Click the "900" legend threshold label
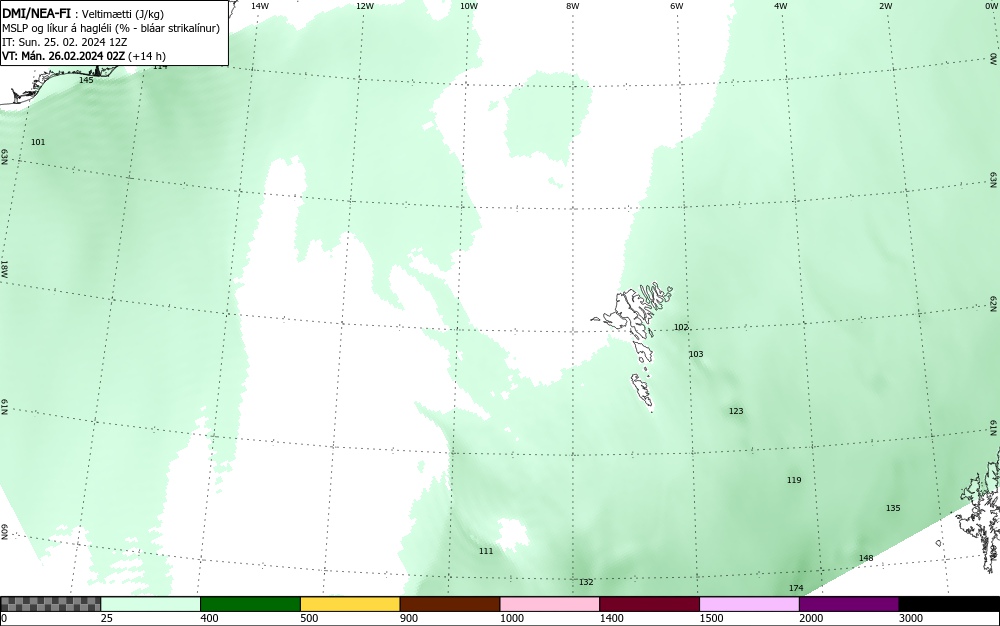 (409, 618)
